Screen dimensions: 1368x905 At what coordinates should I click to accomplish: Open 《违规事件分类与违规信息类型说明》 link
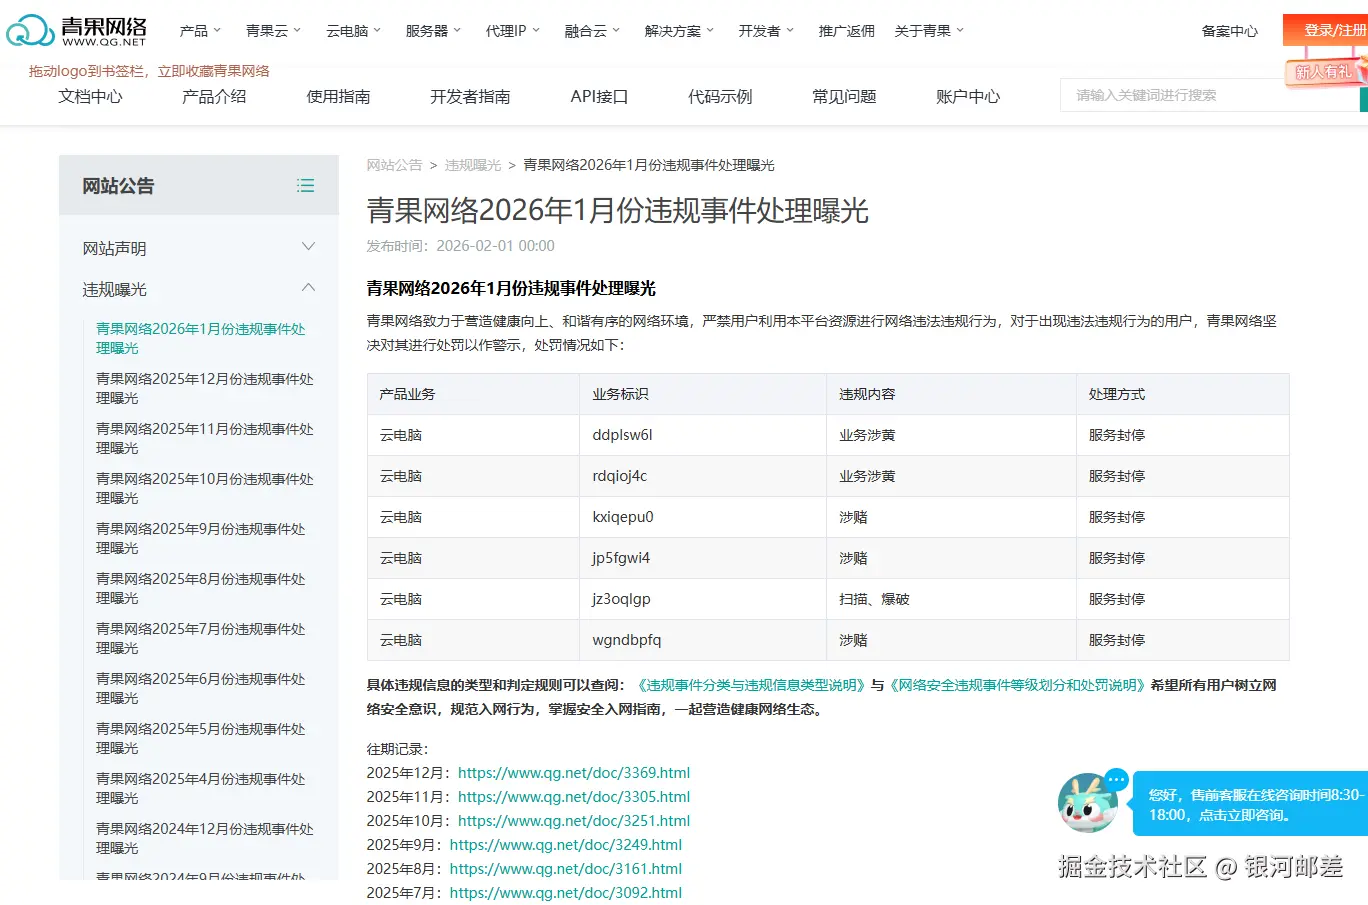751,685
